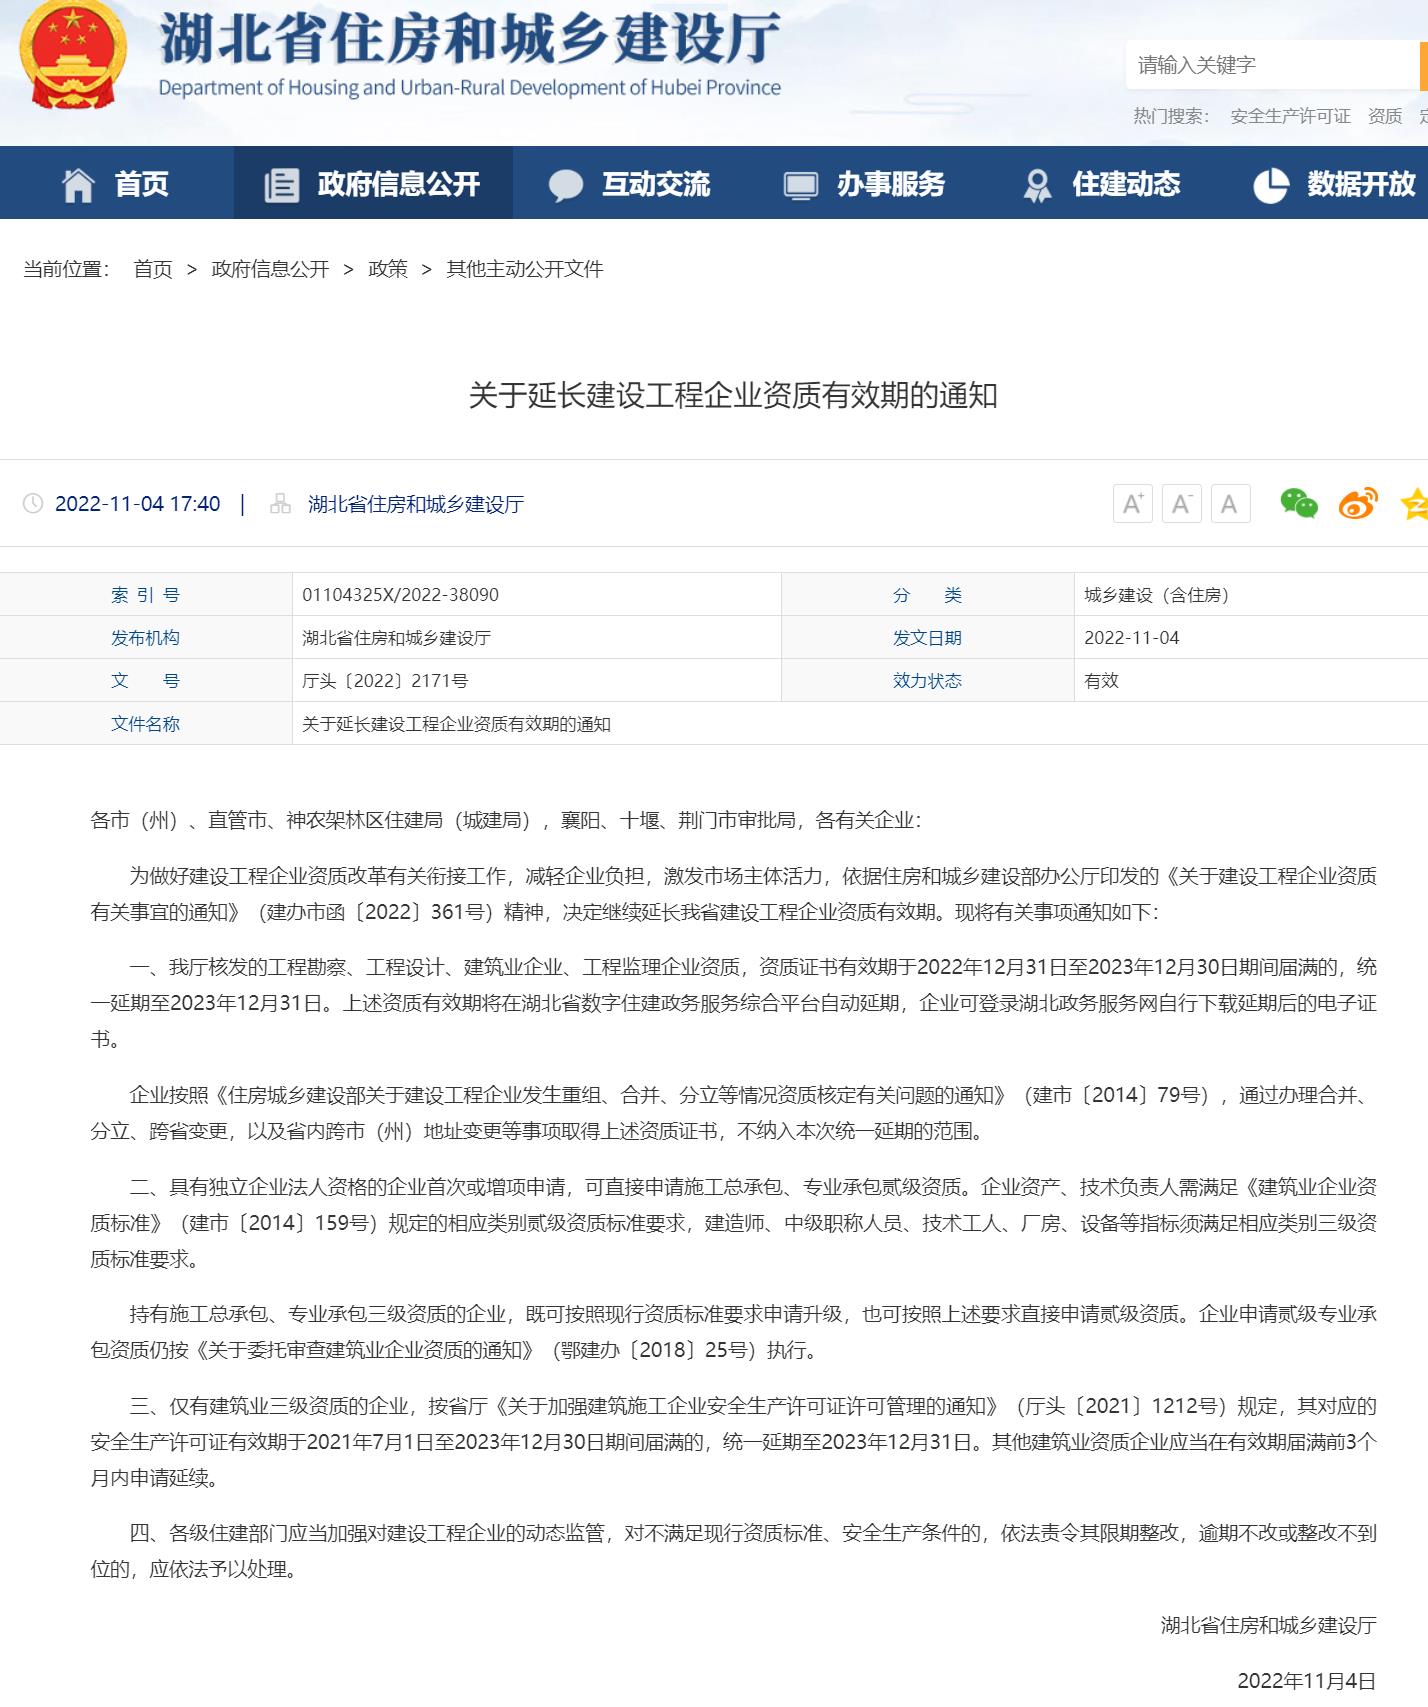Increase font size with A+ button
This screenshot has height=1707, width=1428.
coord(1132,503)
